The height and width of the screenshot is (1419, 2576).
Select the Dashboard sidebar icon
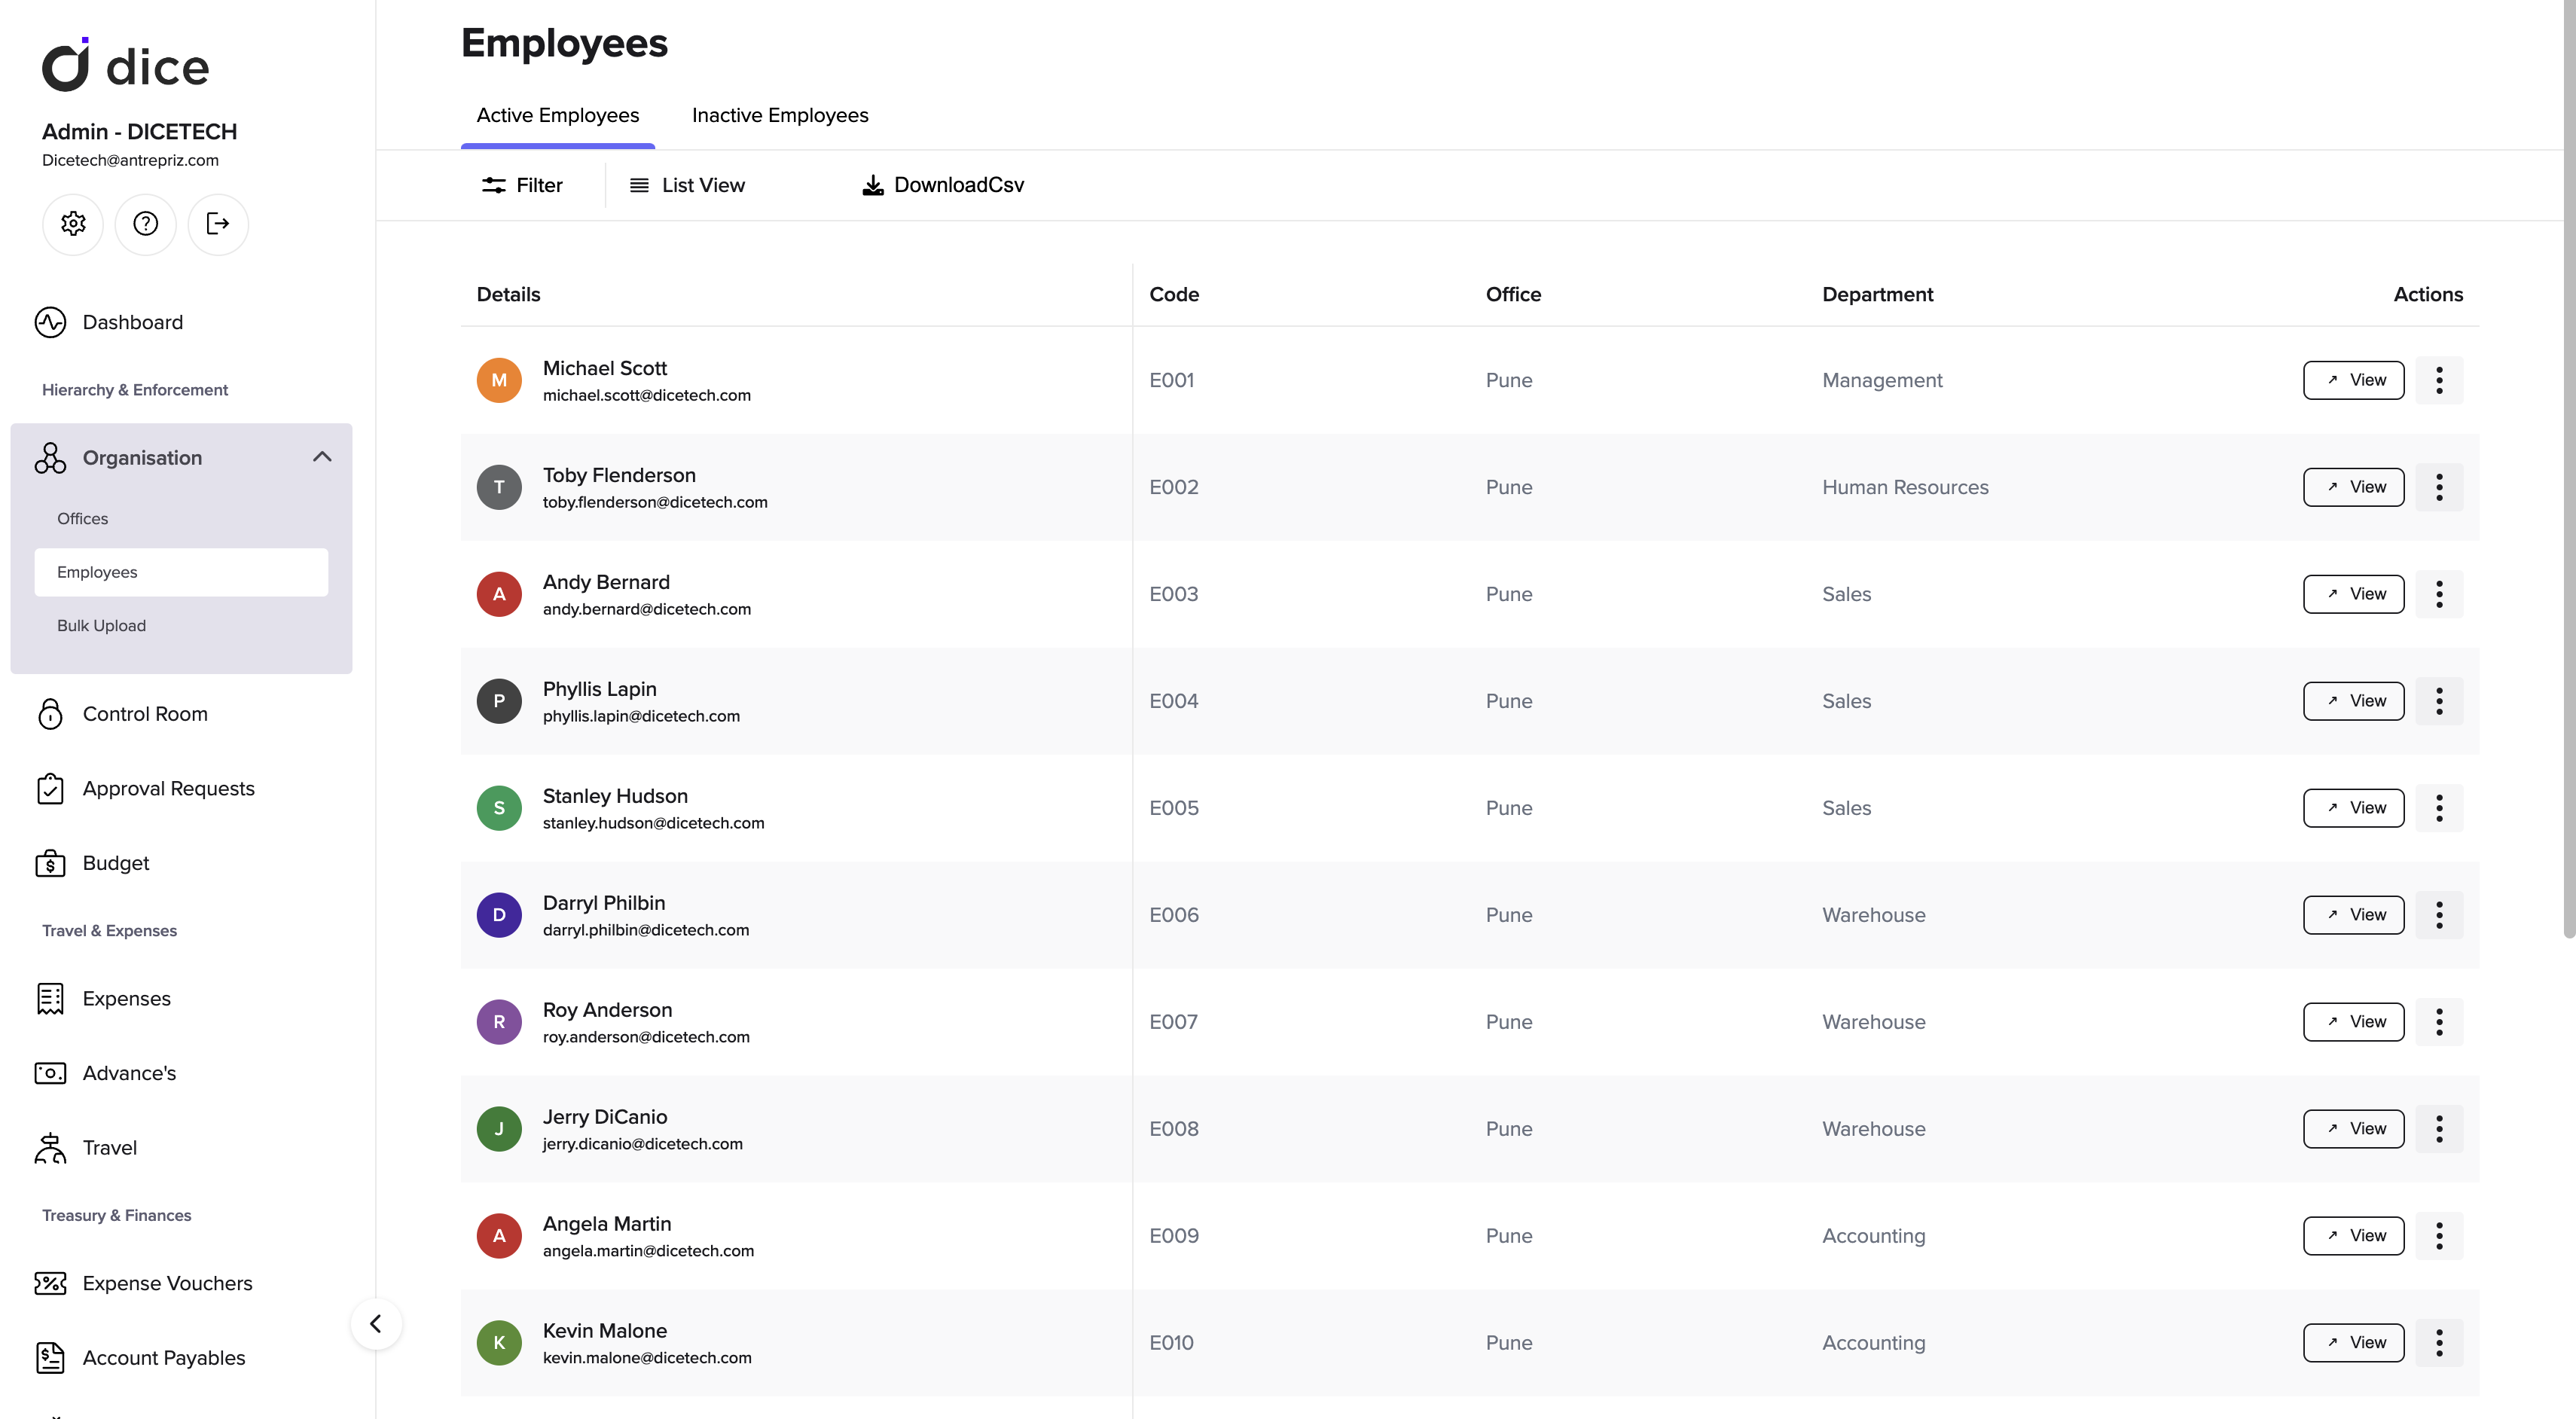point(51,322)
